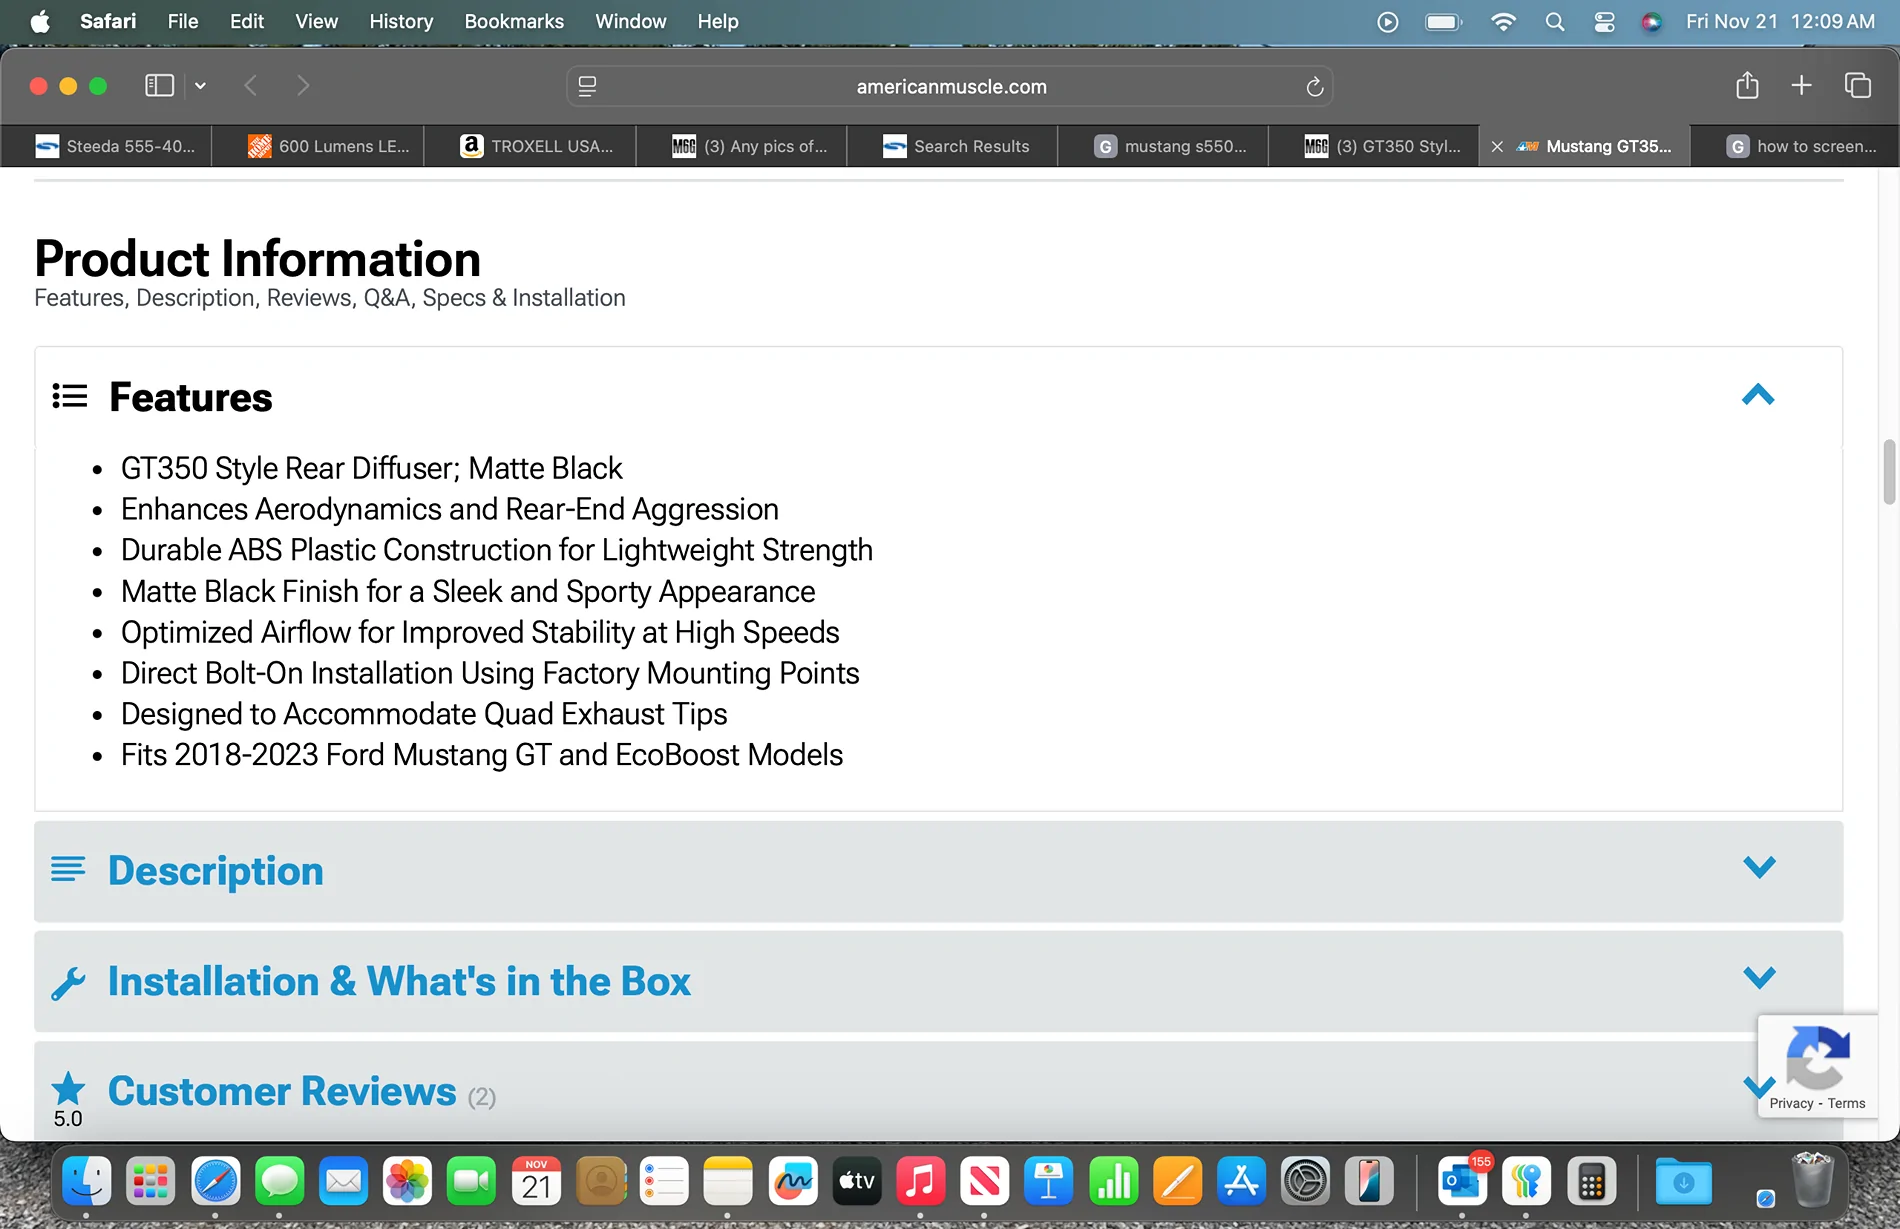Go back with the back arrow
The image size is (1900, 1229).
click(x=251, y=86)
